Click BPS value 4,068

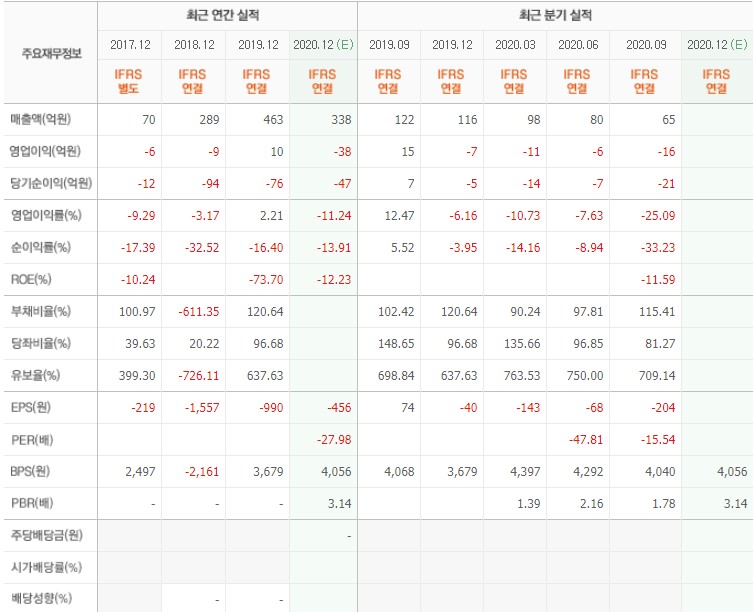[x=399, y=472]
